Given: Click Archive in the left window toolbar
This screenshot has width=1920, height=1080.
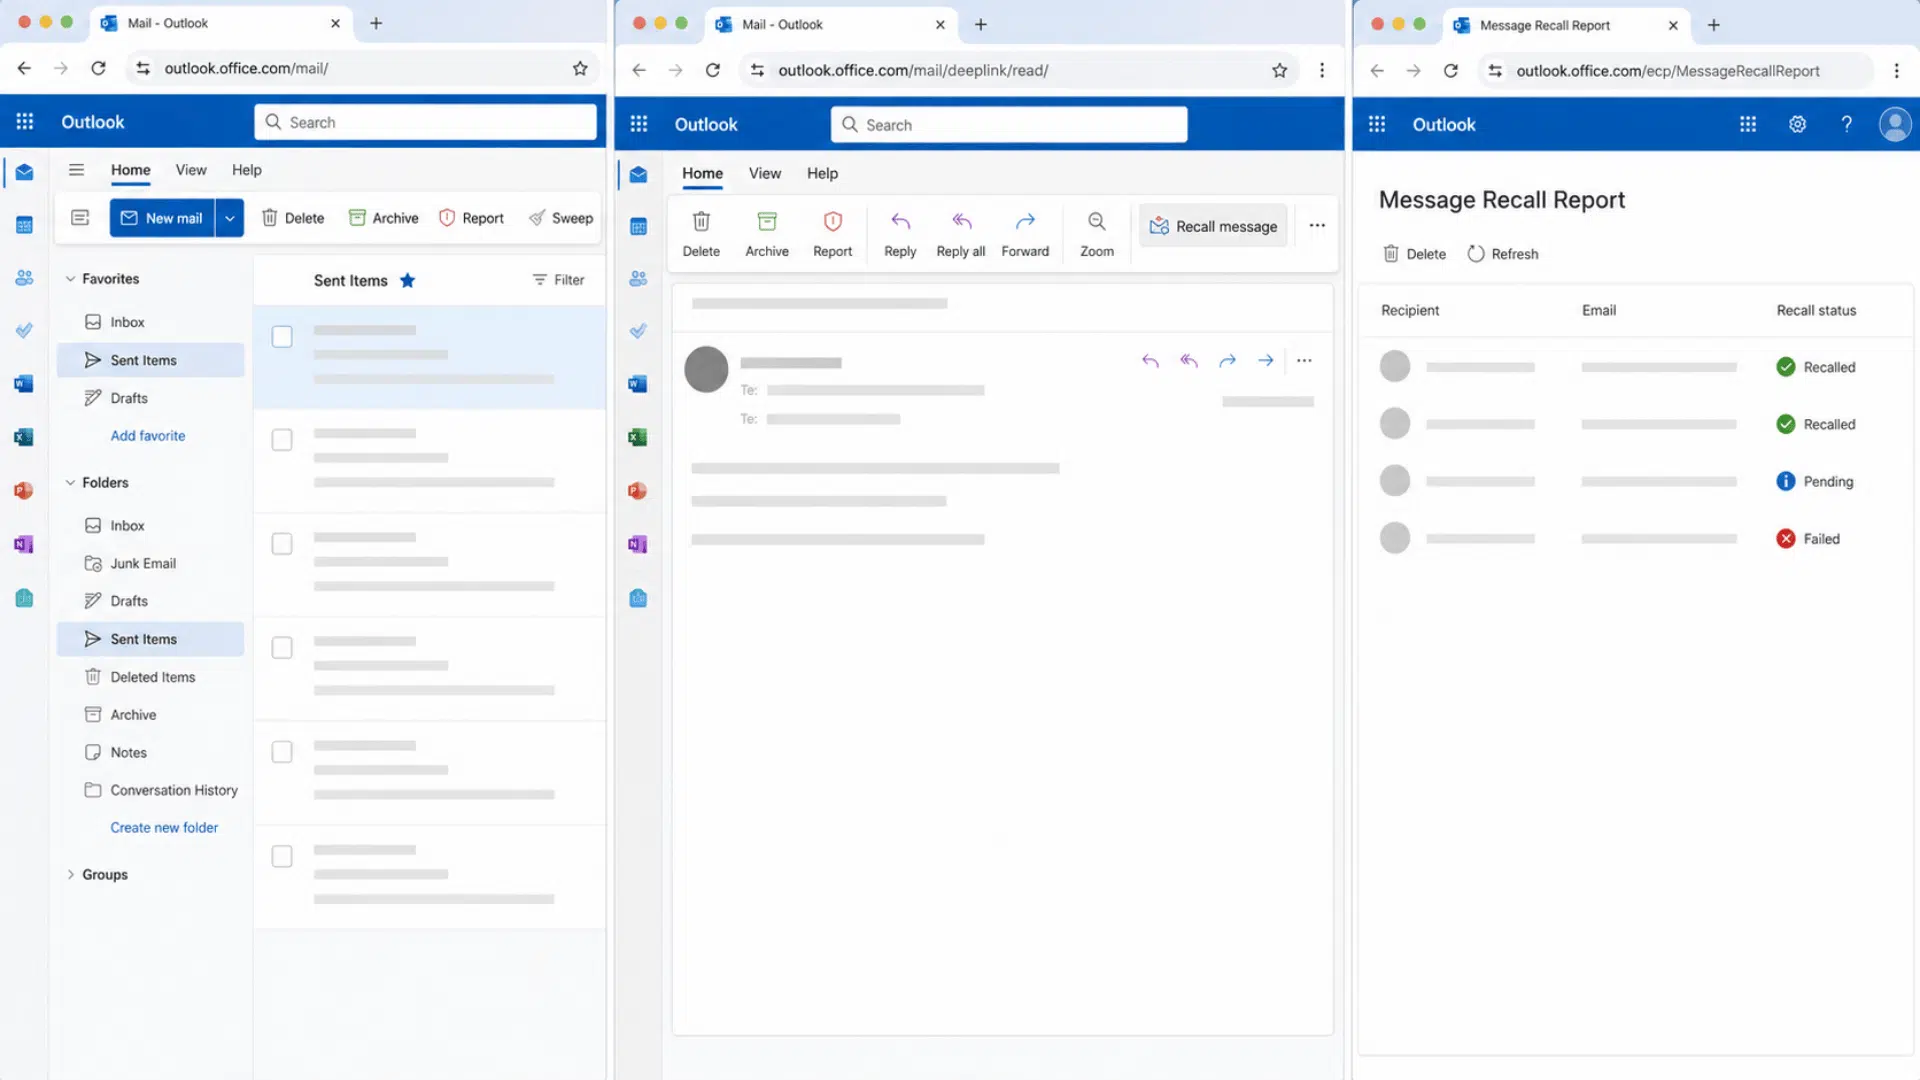Looking at the screenshot, I should coord(383,218).
